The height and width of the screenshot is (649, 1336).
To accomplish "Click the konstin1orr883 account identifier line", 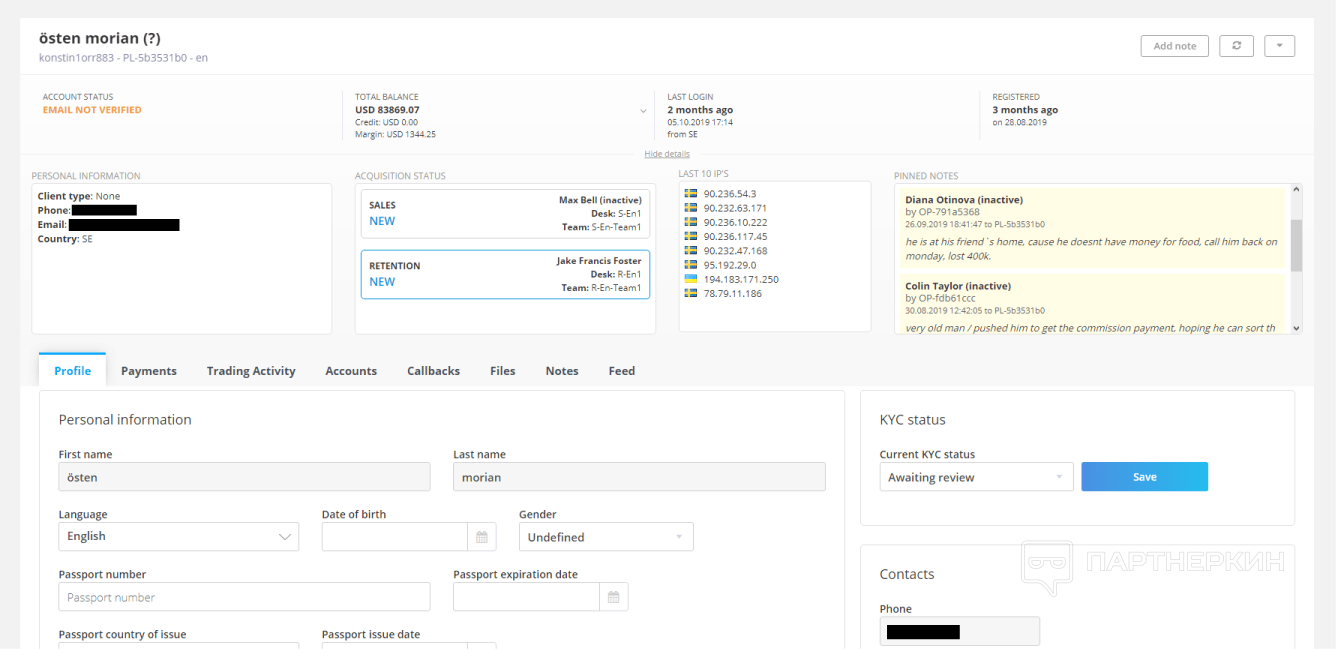I will 123,58.
